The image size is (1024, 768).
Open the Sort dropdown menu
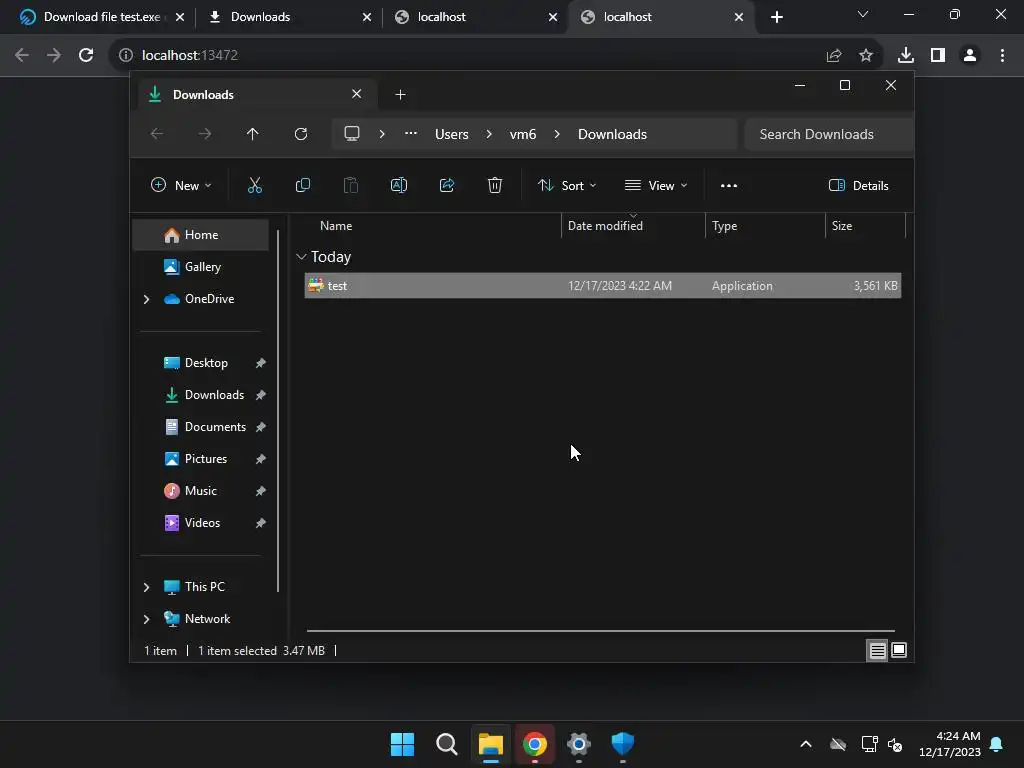[567, 185]
